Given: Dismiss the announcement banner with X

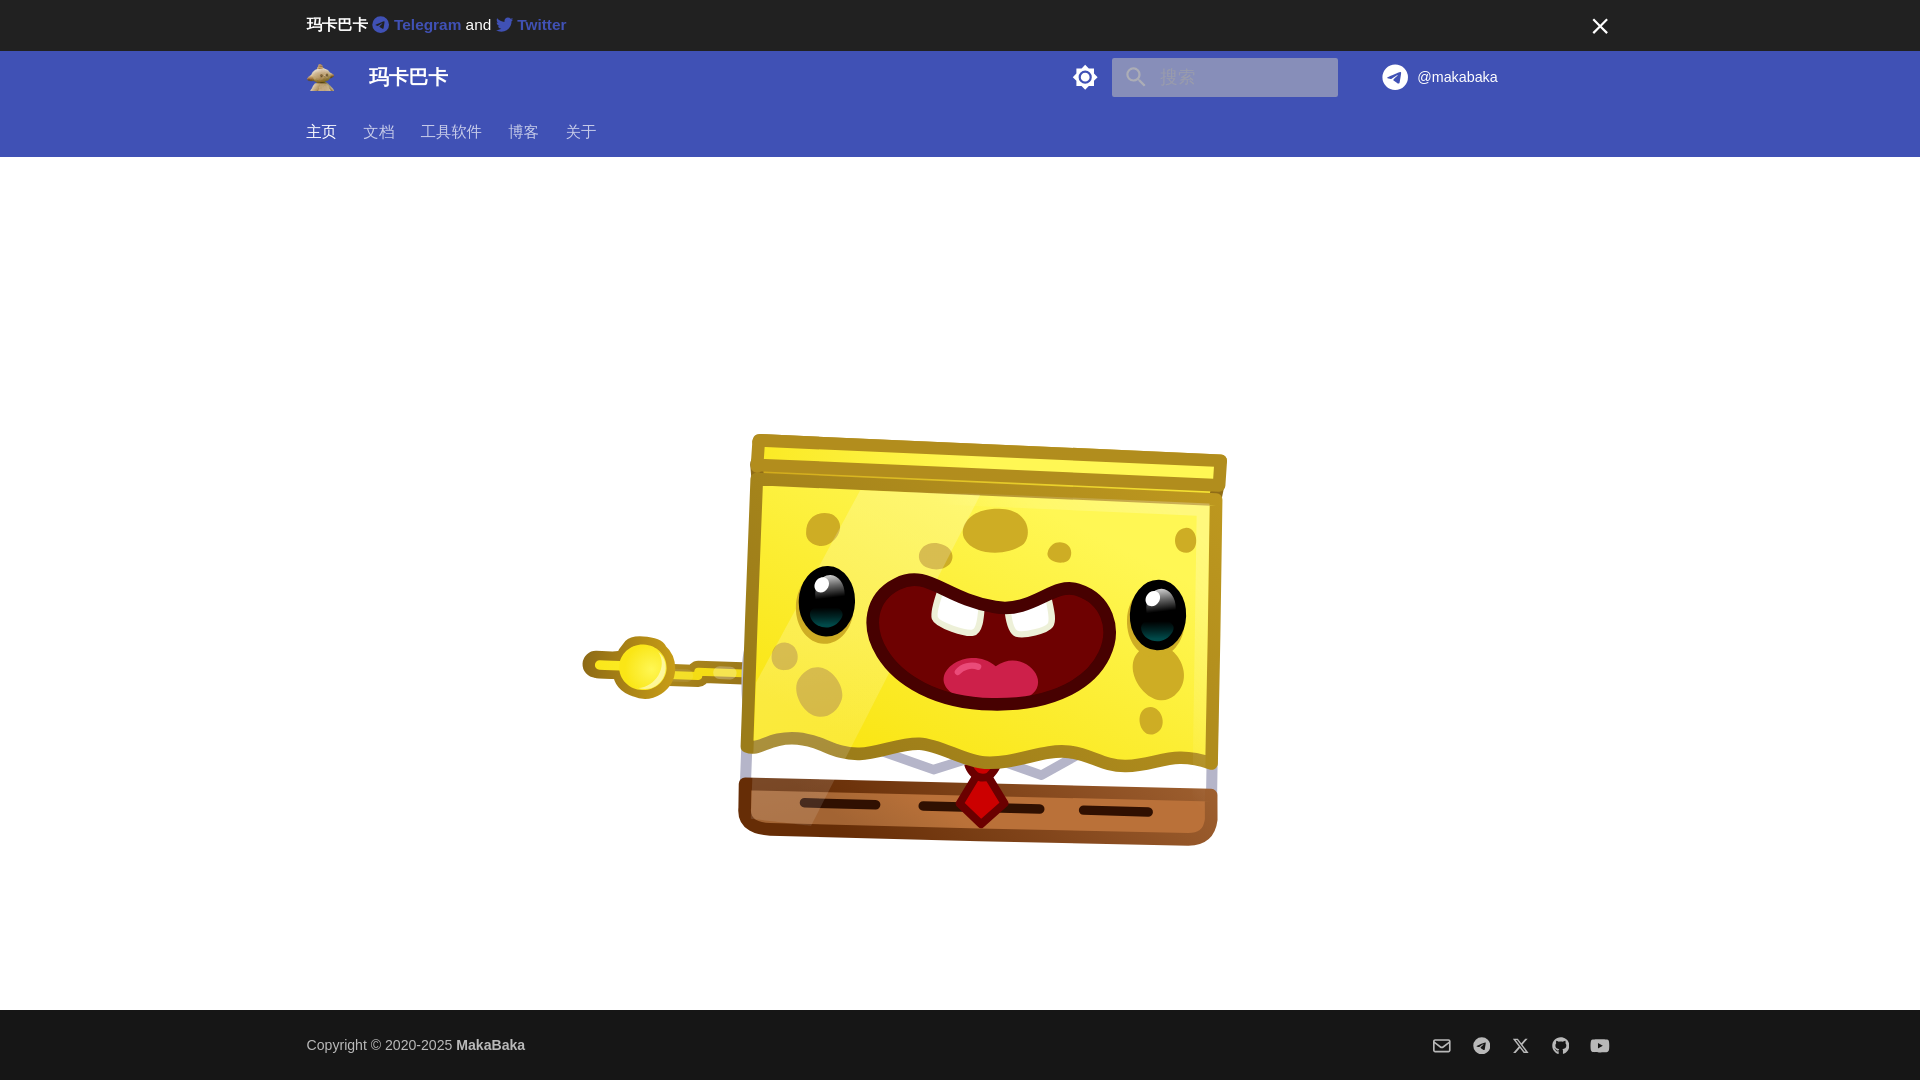Looking at the screenshot, I should point(1600,26).
